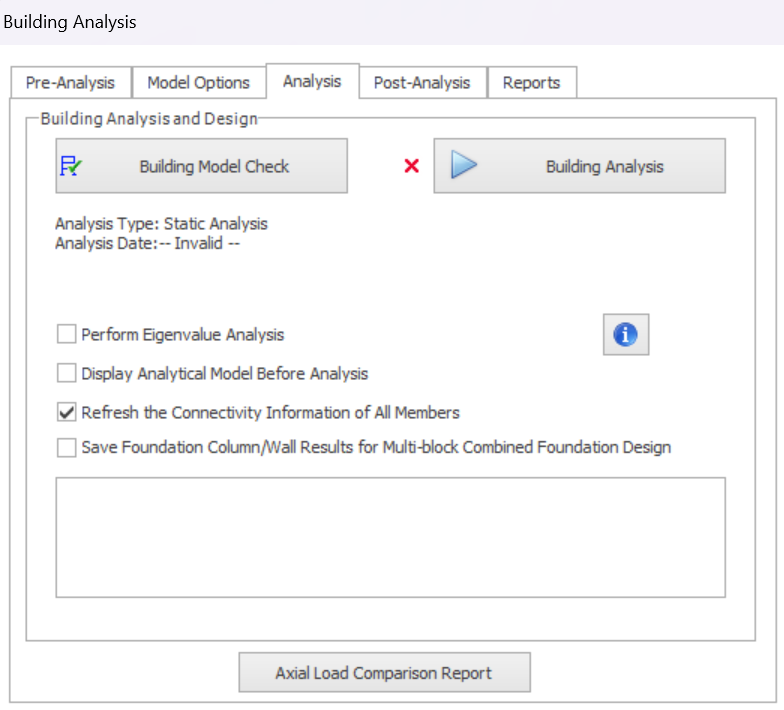This screenshot has width=784, height=710.
Task: Enable Perform Eigenvalue Analysis checkbox
Action: click(x=66, y=334)
